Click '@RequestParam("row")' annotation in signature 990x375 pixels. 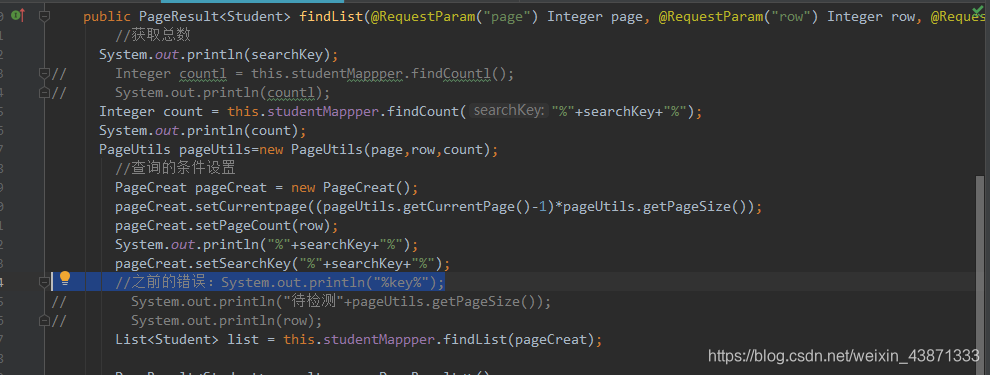click(x=738, y=16)
